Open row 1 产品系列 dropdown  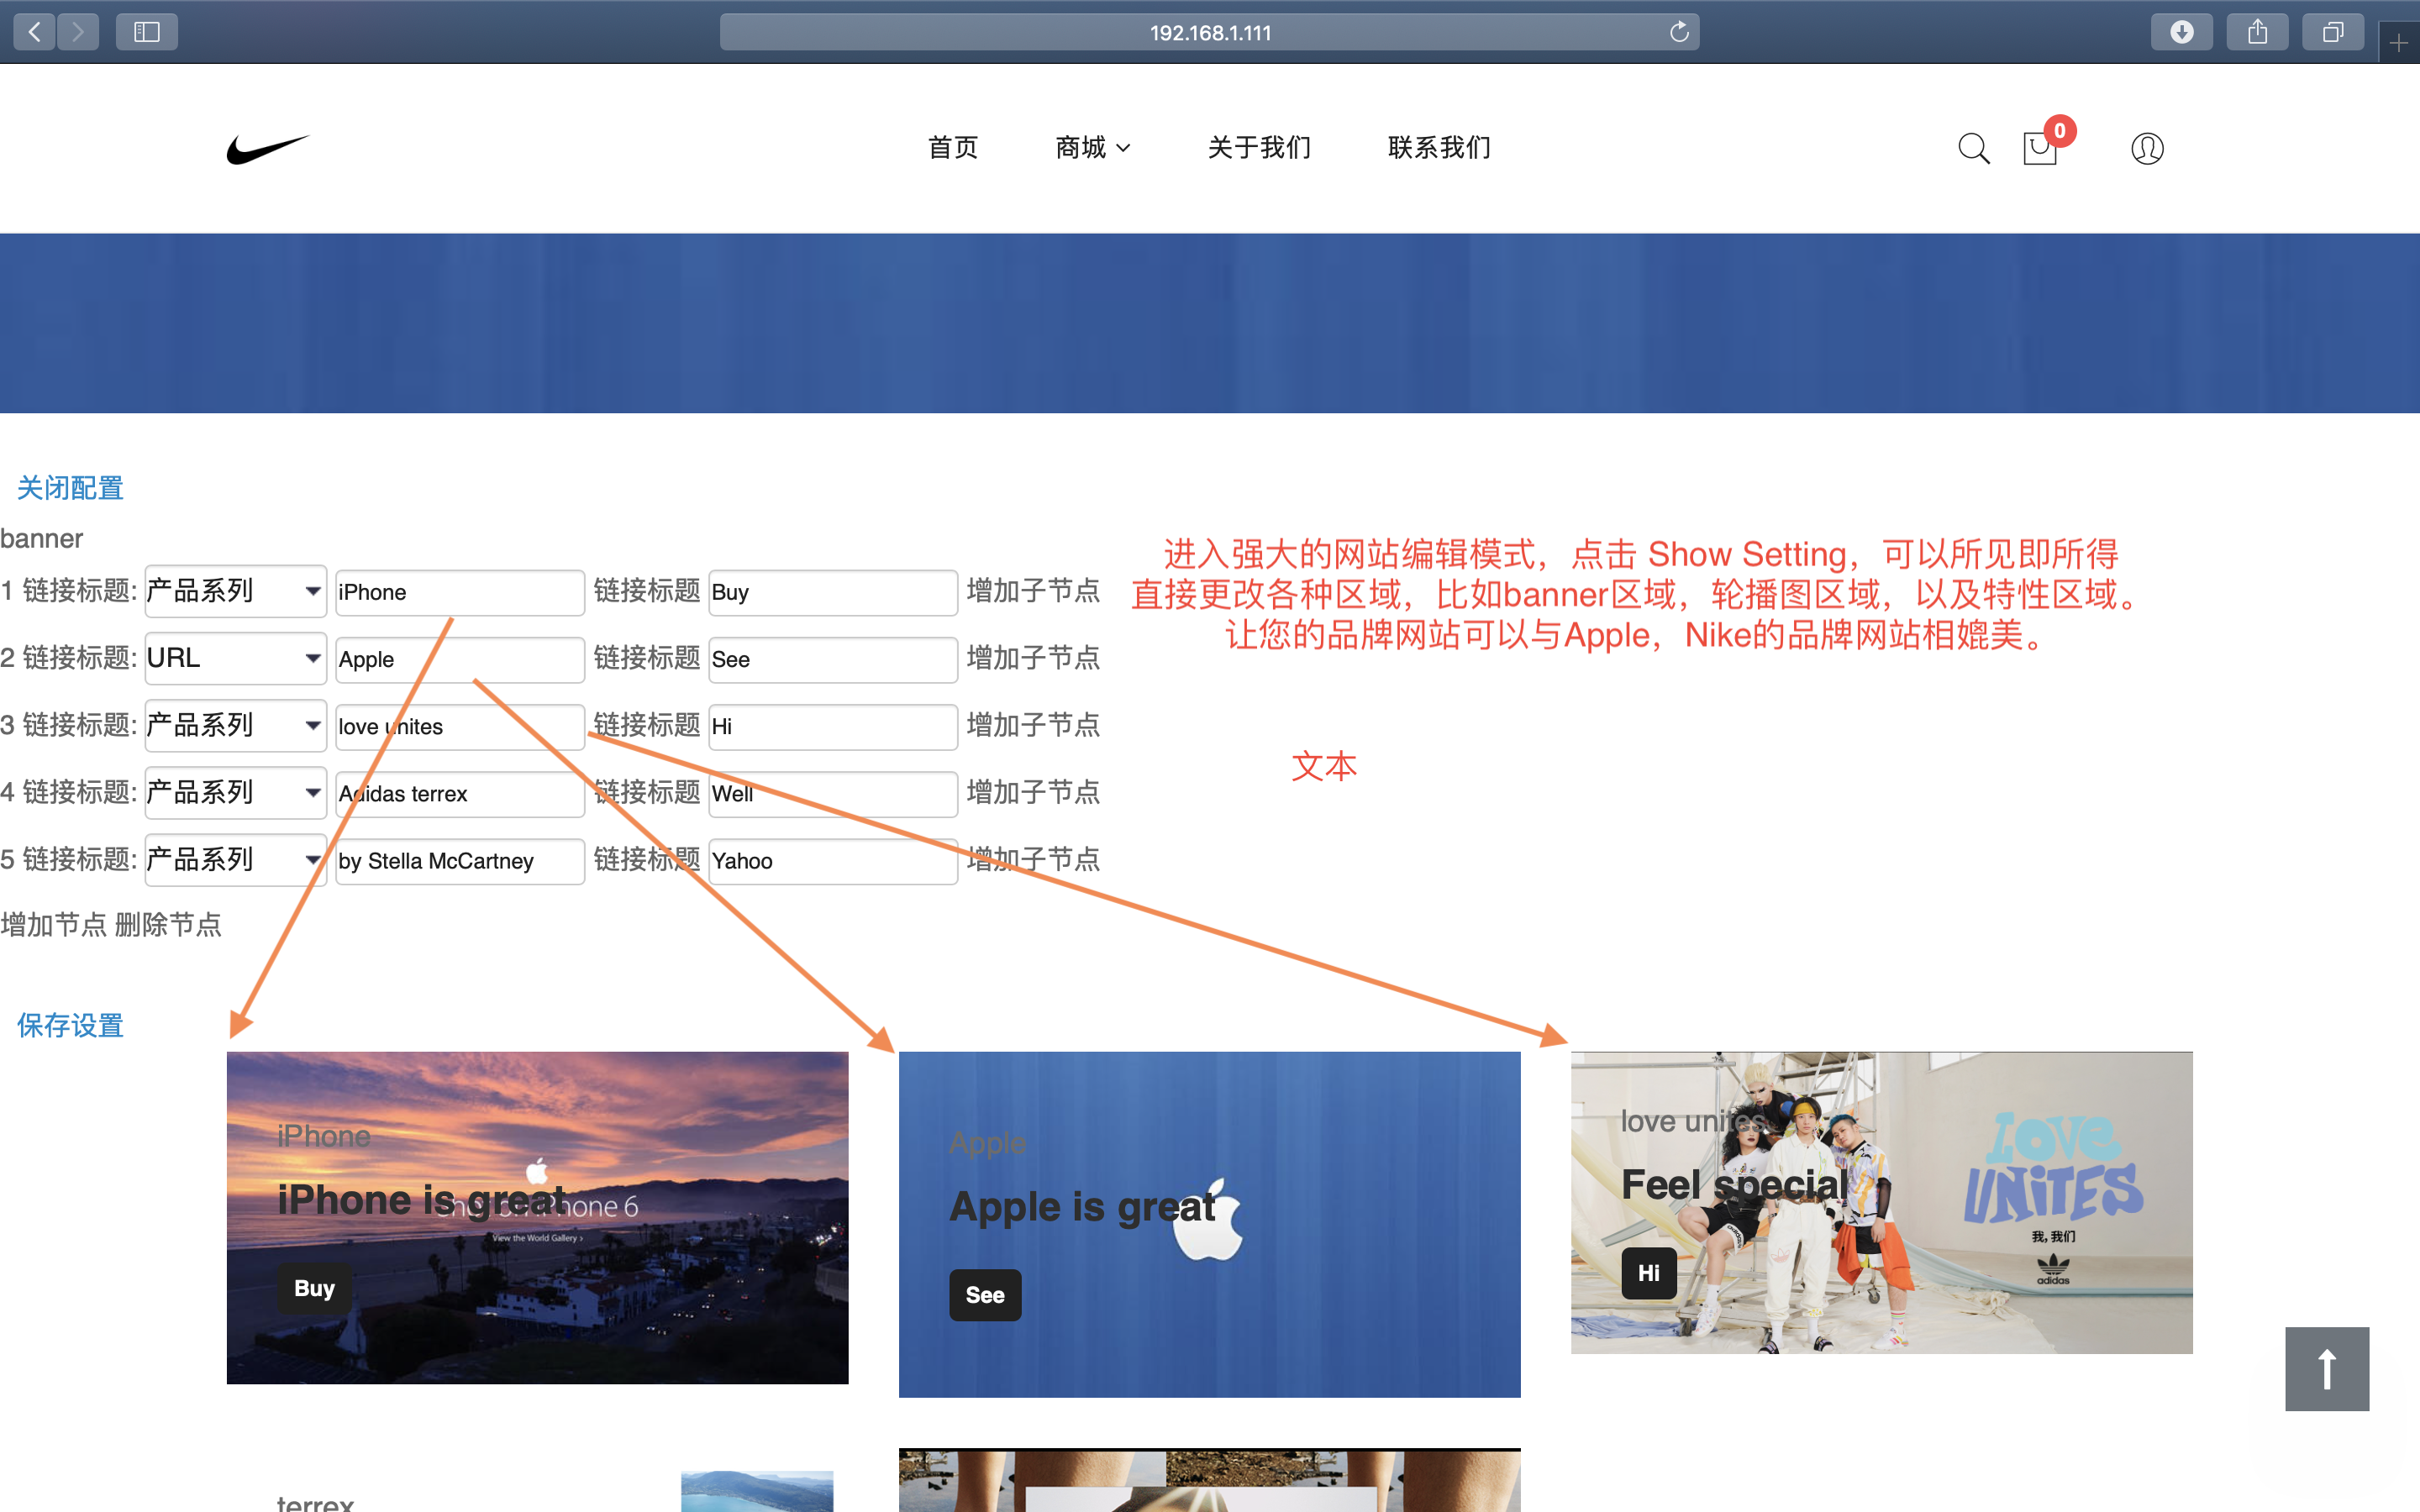click(235, 591)
